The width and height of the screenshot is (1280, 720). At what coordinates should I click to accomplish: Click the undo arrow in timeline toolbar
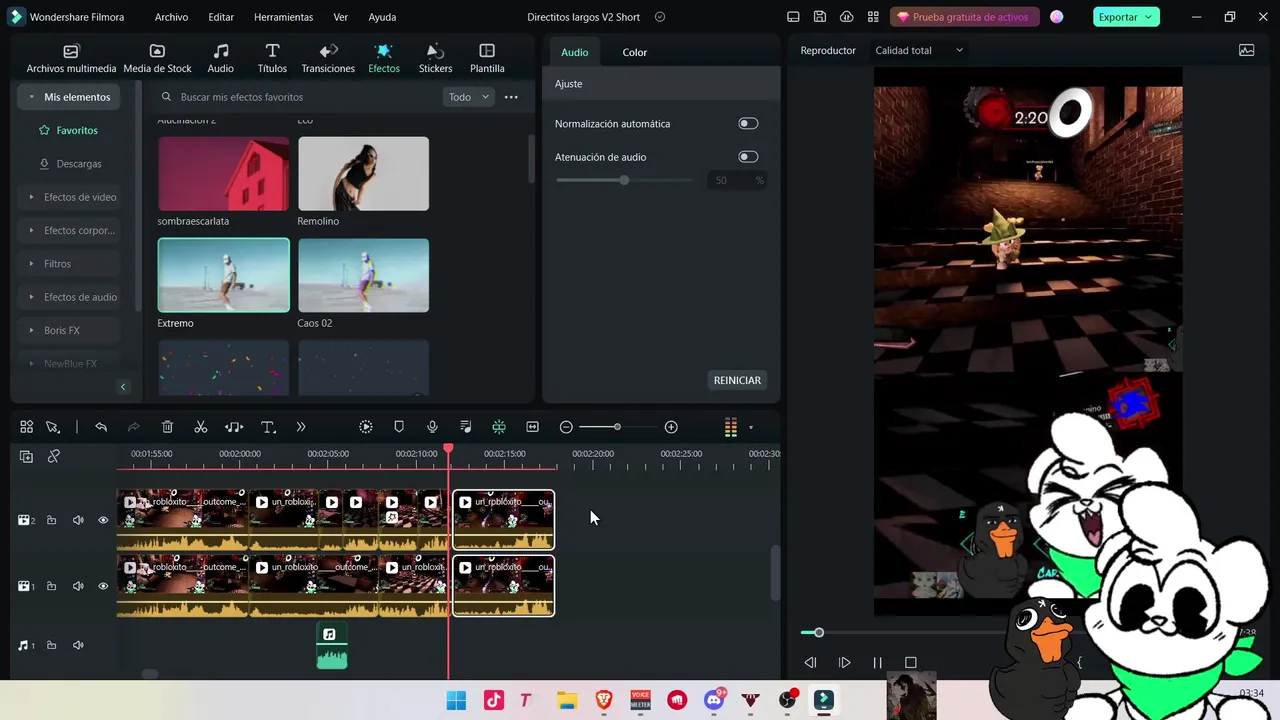(101, 427)
